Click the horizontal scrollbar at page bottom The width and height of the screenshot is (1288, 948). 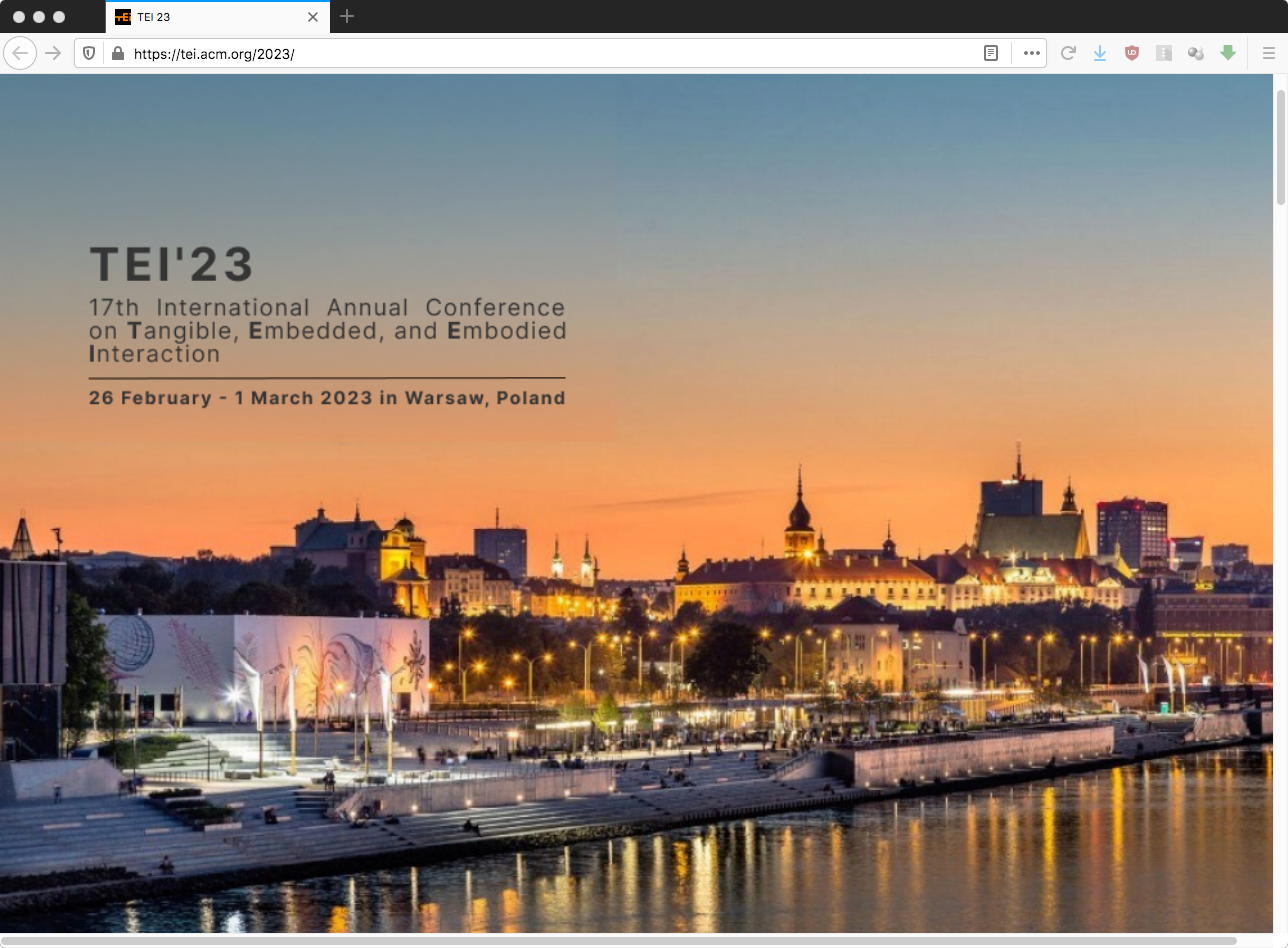click(x=620, y=941)
